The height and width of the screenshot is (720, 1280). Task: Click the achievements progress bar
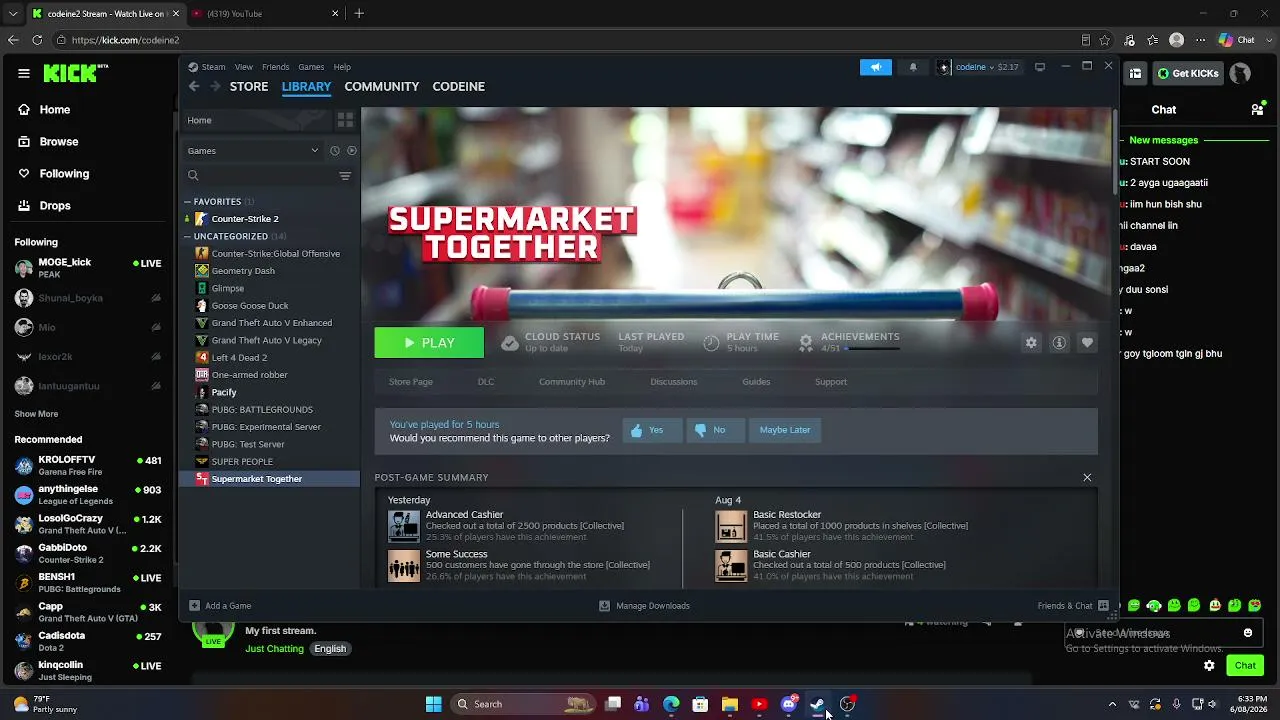click(x=872, y=349)
